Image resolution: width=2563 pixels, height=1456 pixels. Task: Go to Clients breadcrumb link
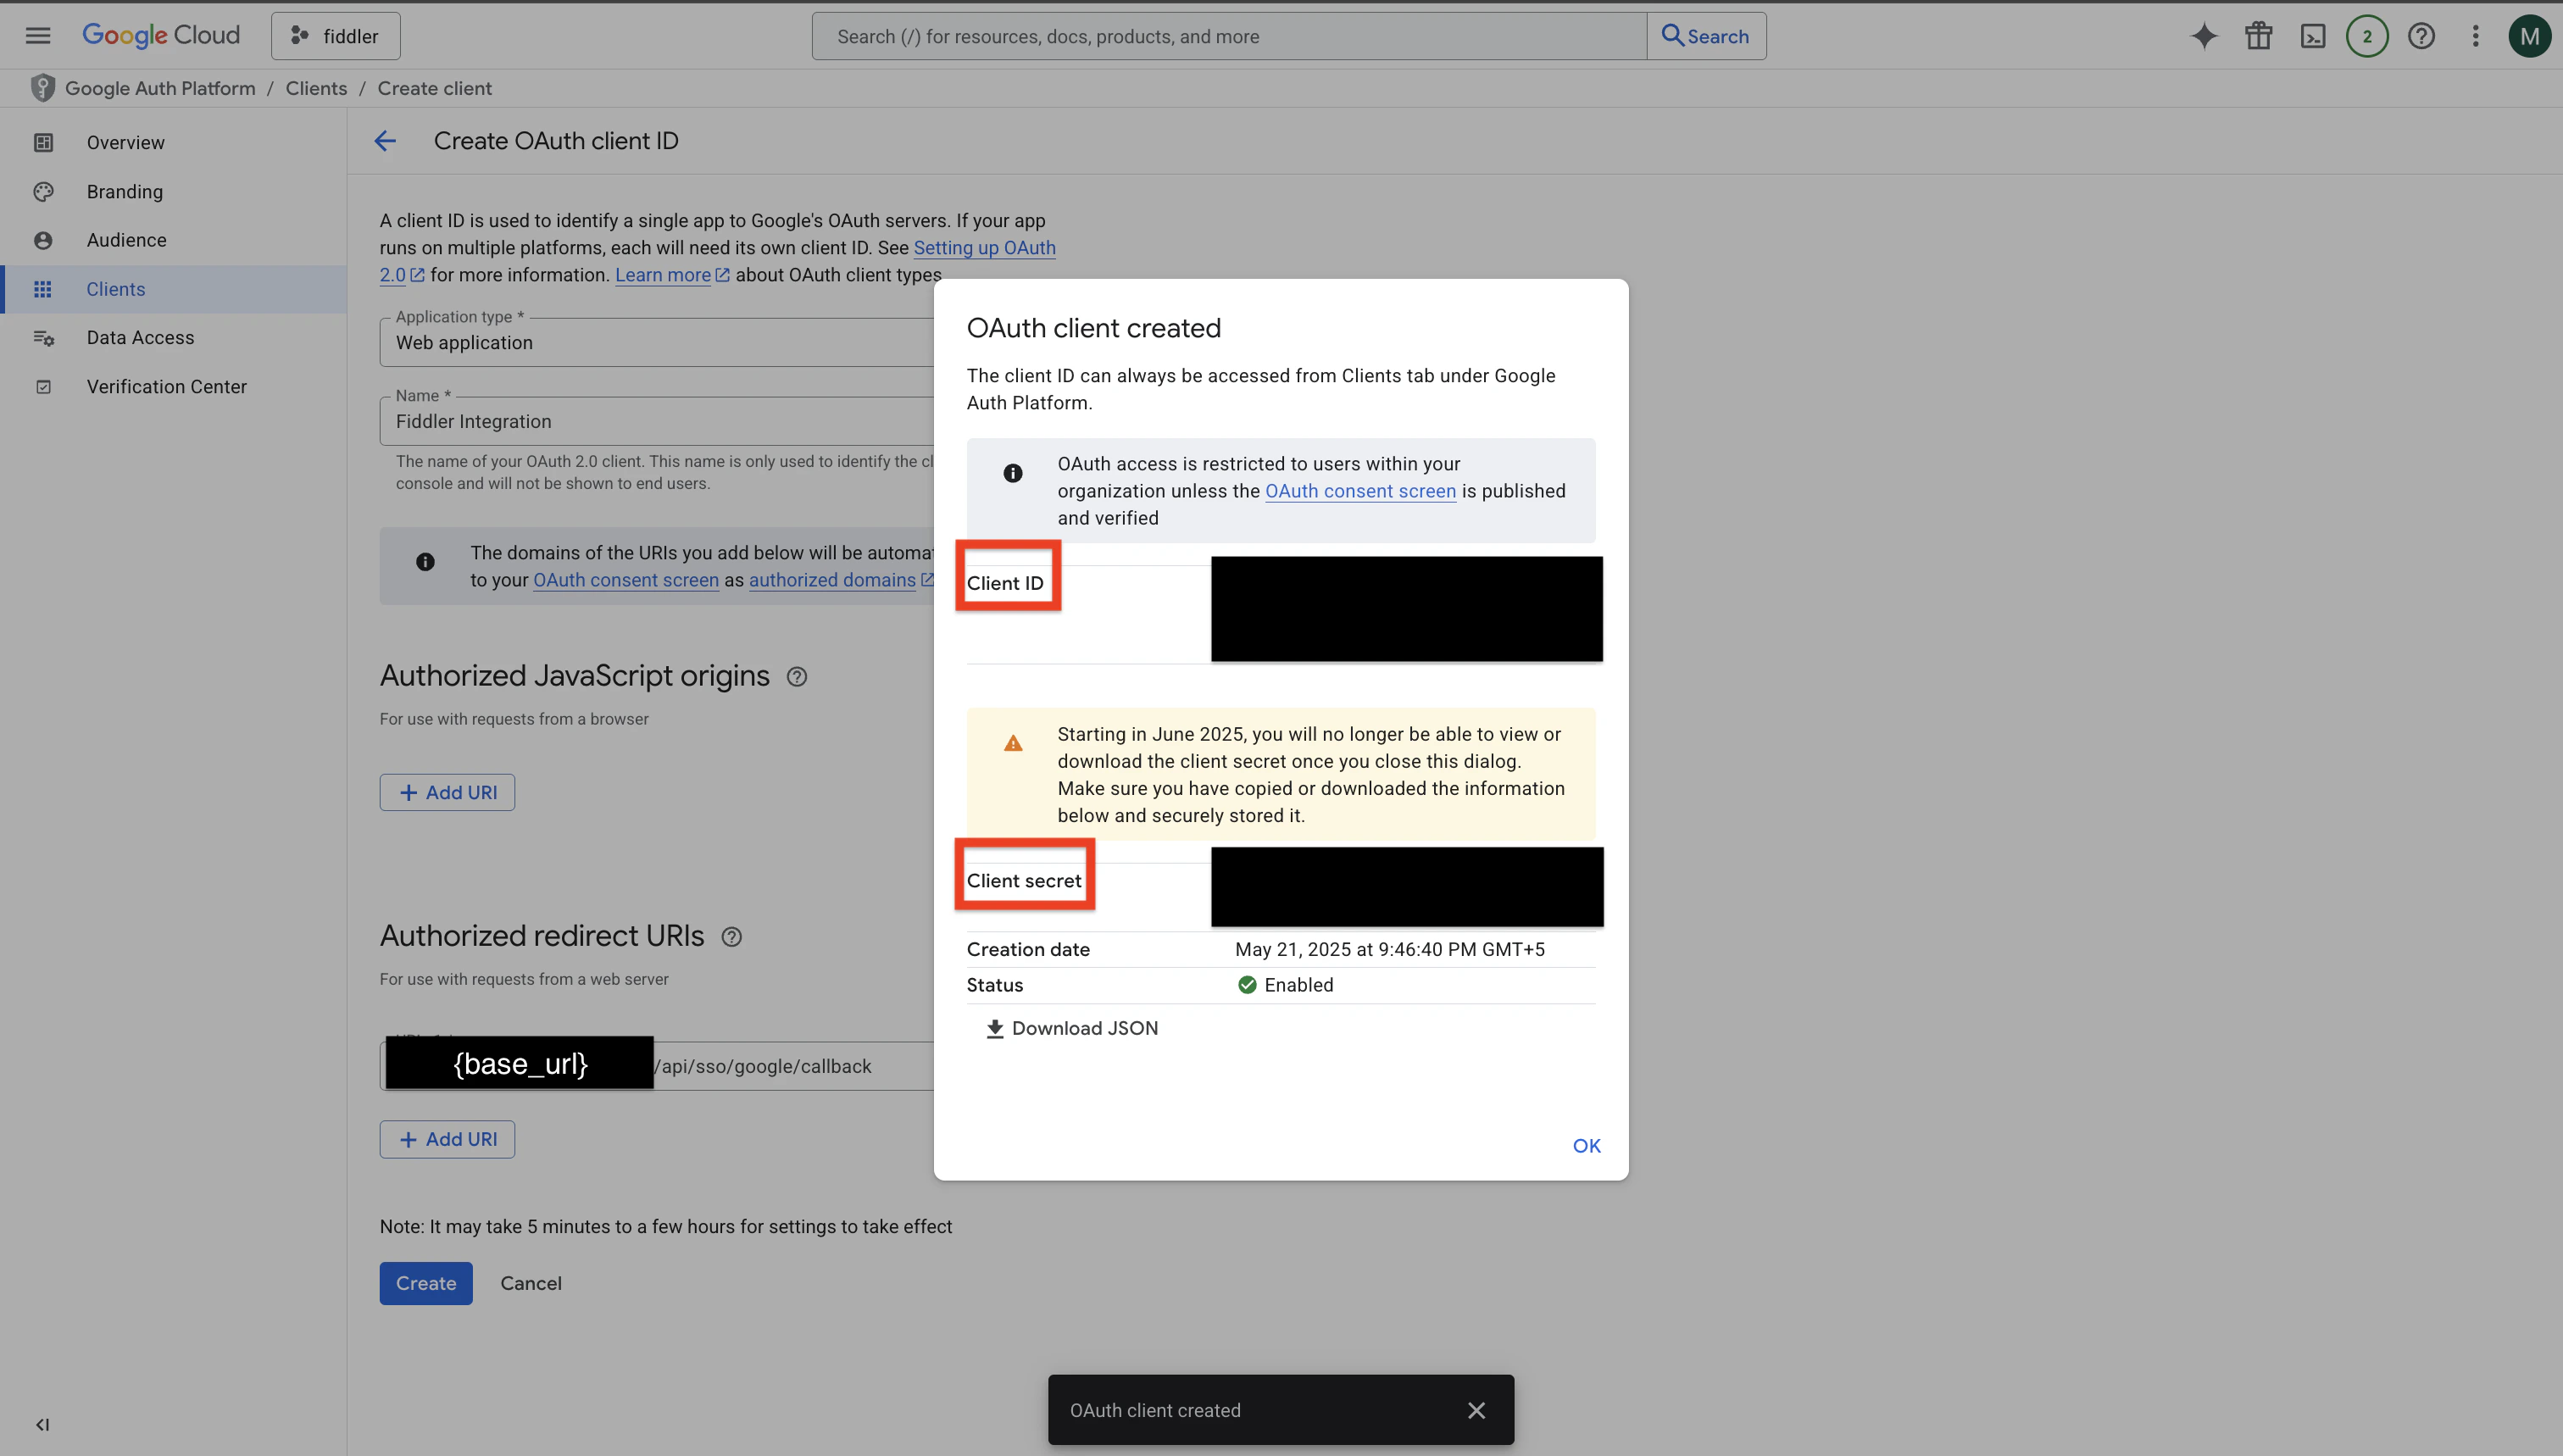pyautogui.click(x=316, y=88)
